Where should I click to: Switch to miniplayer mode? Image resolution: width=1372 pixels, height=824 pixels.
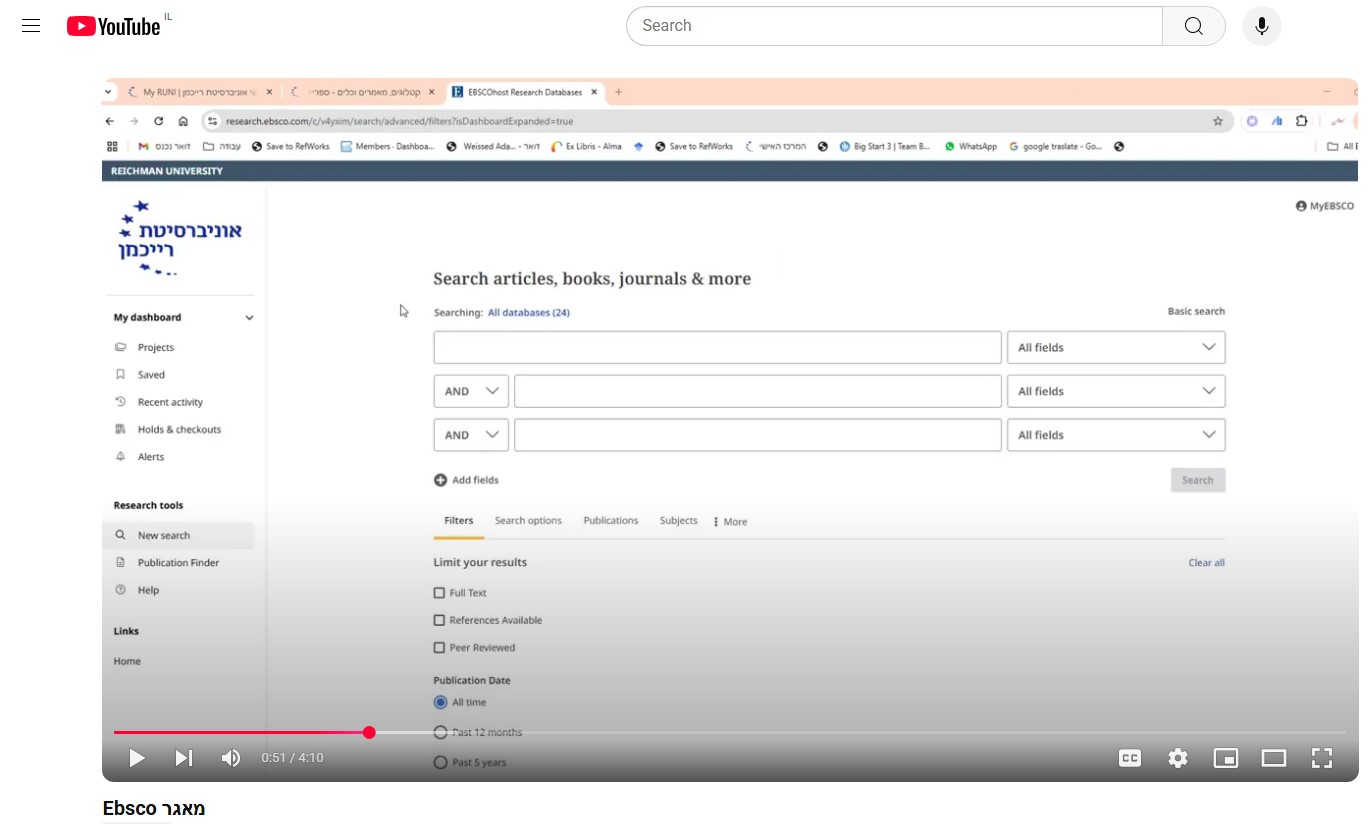(x=1226, y=758)
